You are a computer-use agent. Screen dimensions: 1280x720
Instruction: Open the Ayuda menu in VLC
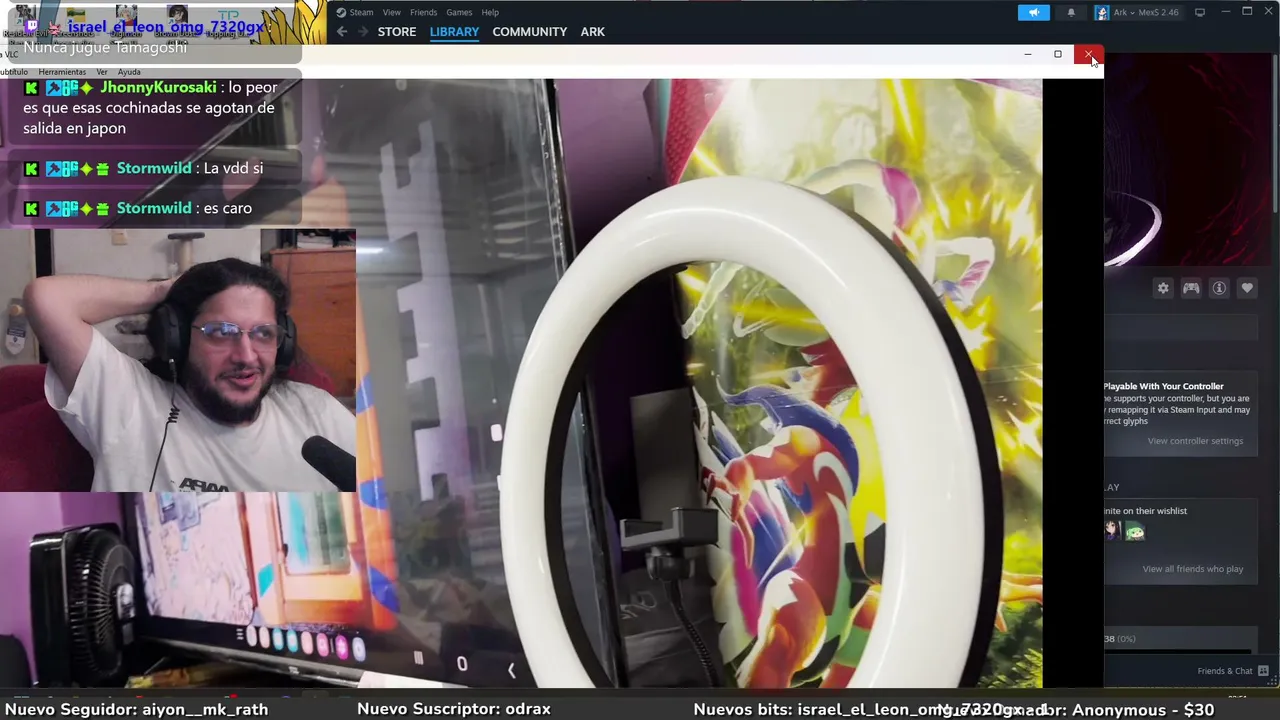[129, 72]
